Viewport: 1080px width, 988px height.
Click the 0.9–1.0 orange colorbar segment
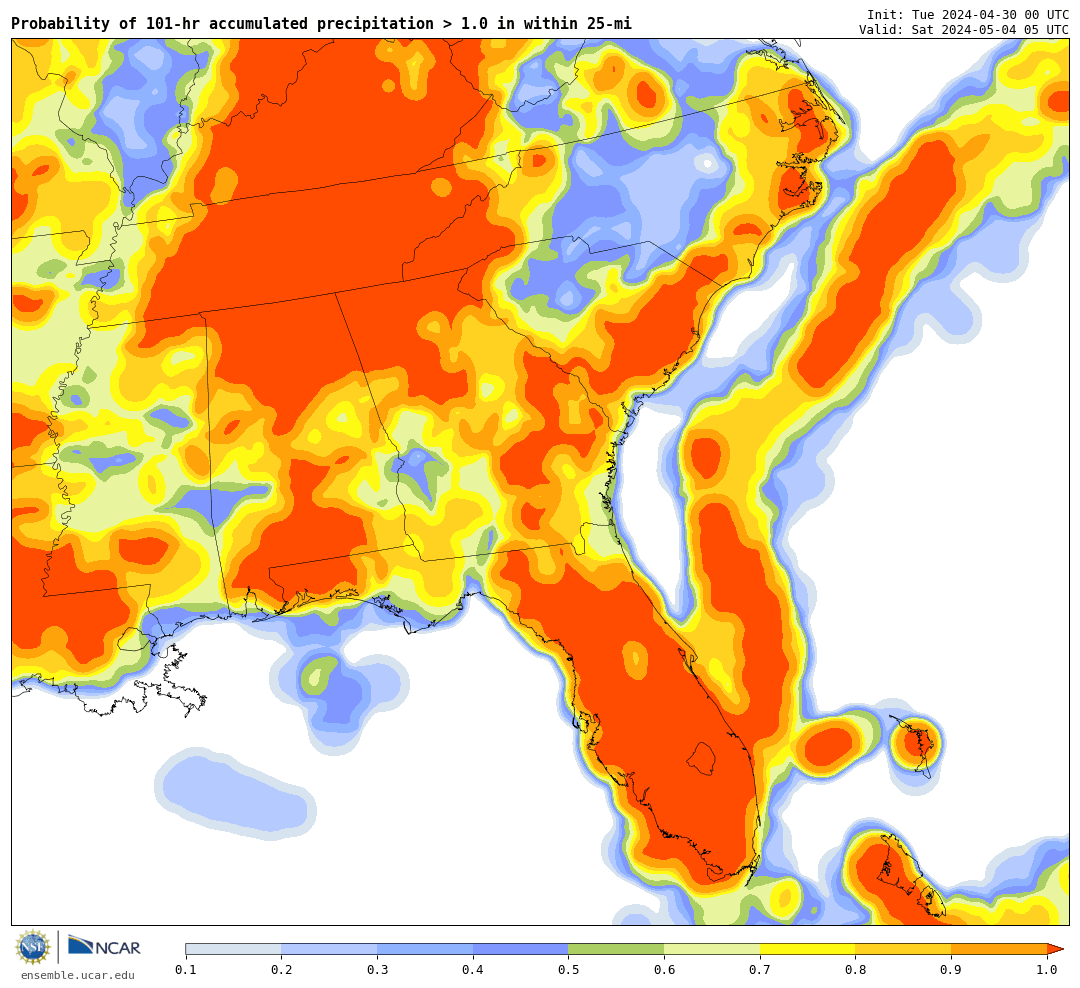click(x=999, y=949)
